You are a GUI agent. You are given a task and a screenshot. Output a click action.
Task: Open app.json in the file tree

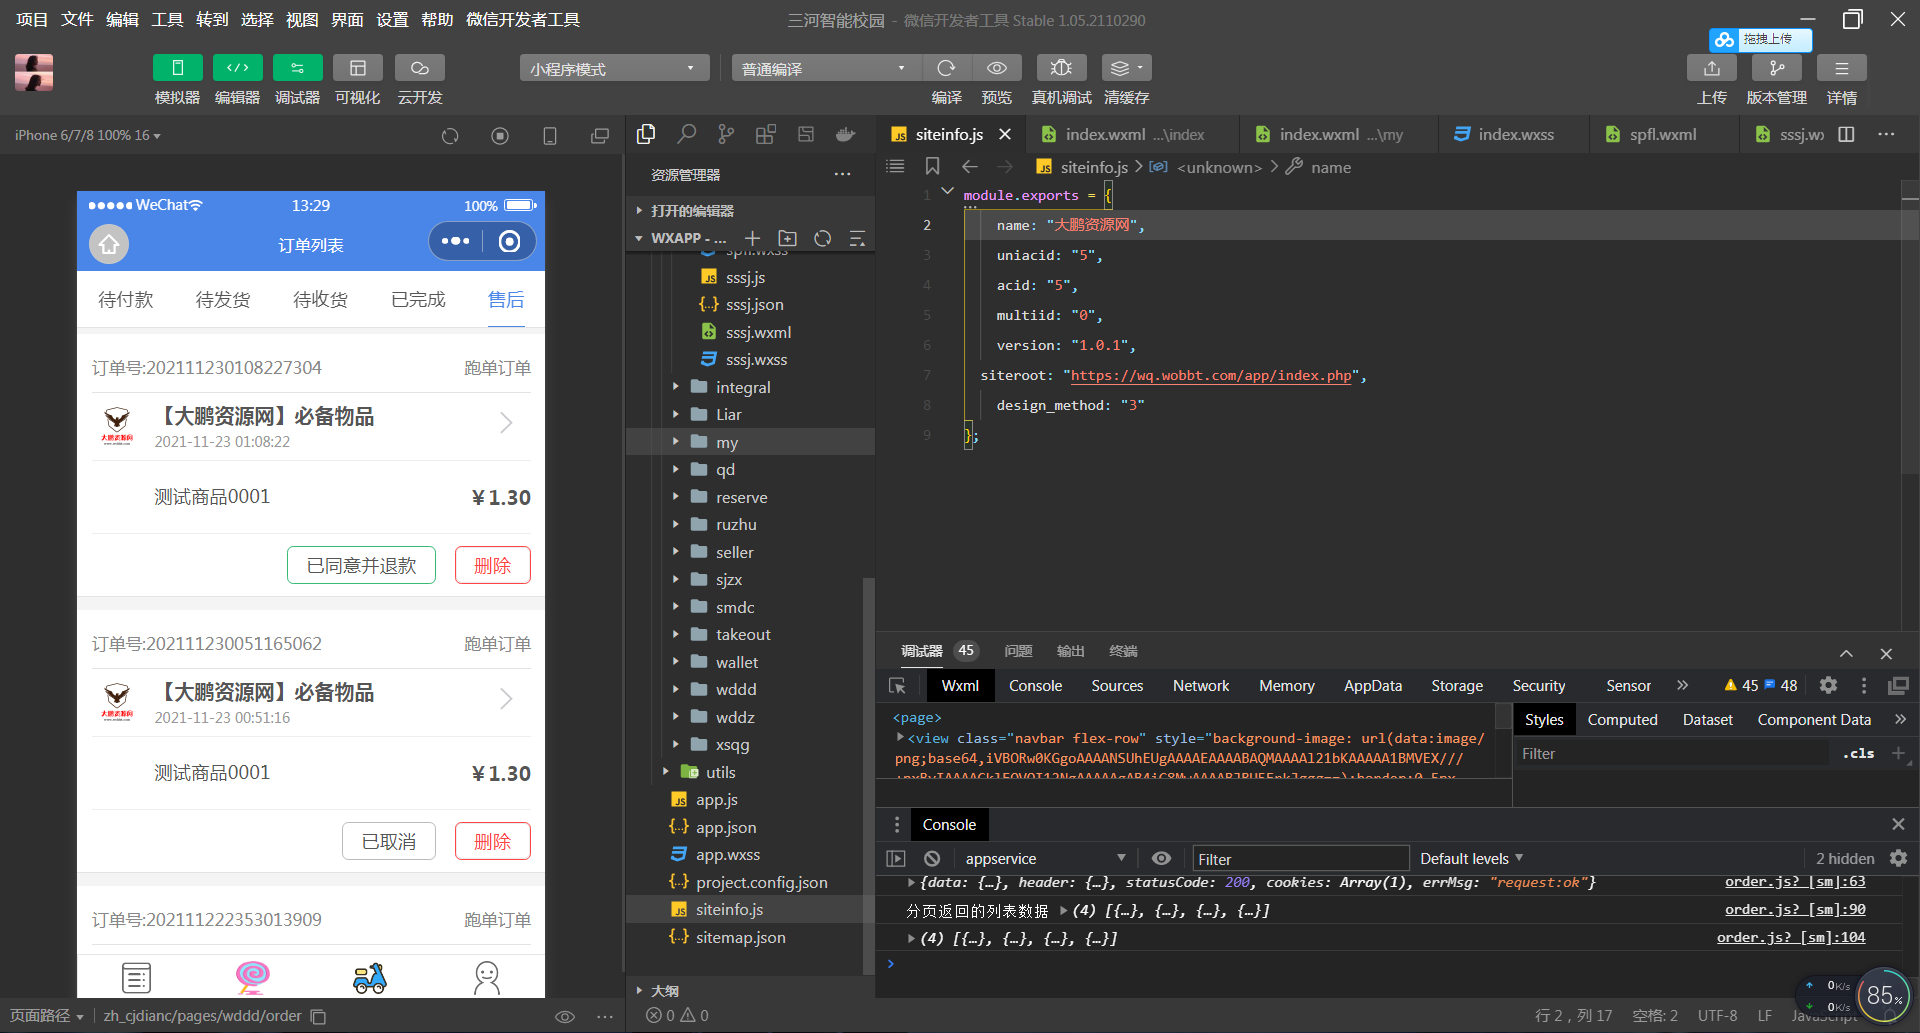pos(726,827)
